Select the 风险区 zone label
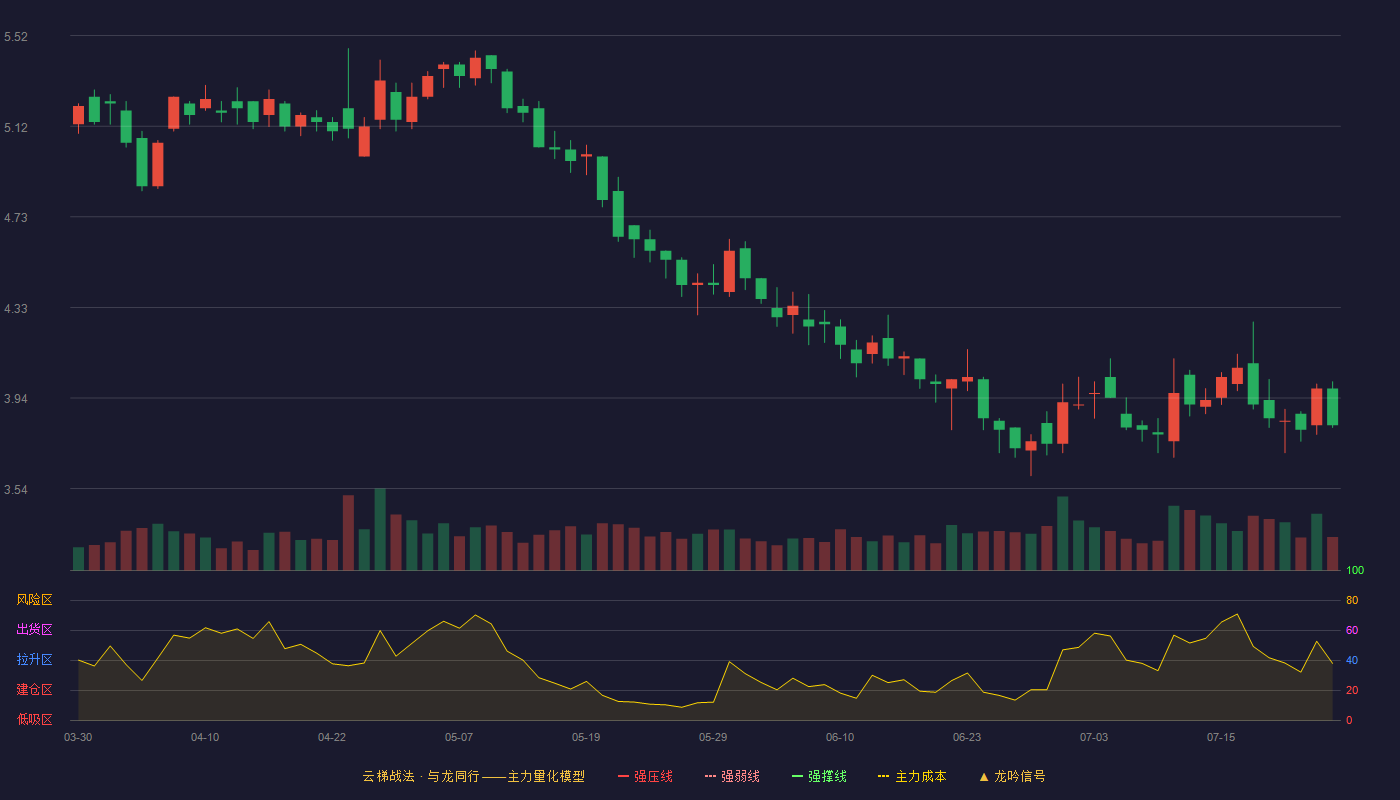The image size is (1400, 800). [x=34, y=600]
